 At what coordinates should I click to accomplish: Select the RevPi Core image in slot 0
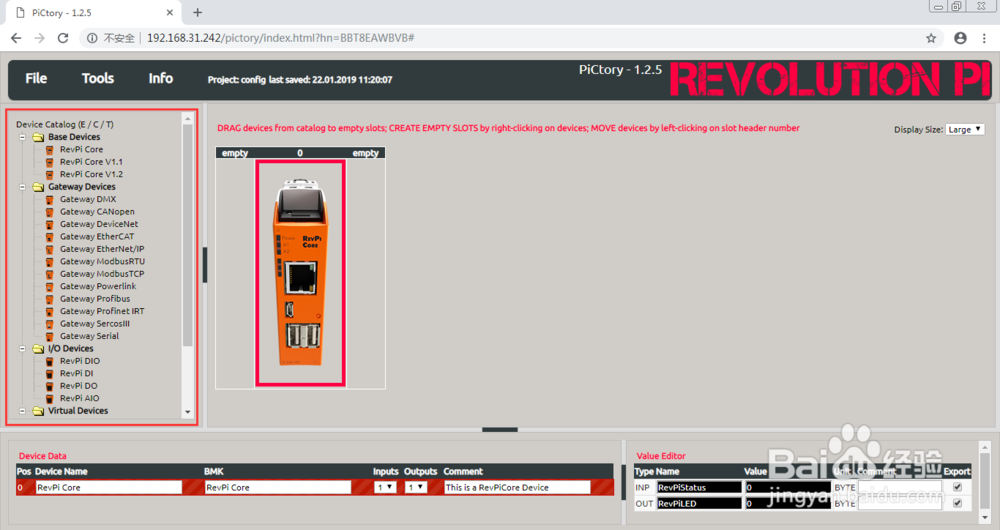[x=300, y=273]
